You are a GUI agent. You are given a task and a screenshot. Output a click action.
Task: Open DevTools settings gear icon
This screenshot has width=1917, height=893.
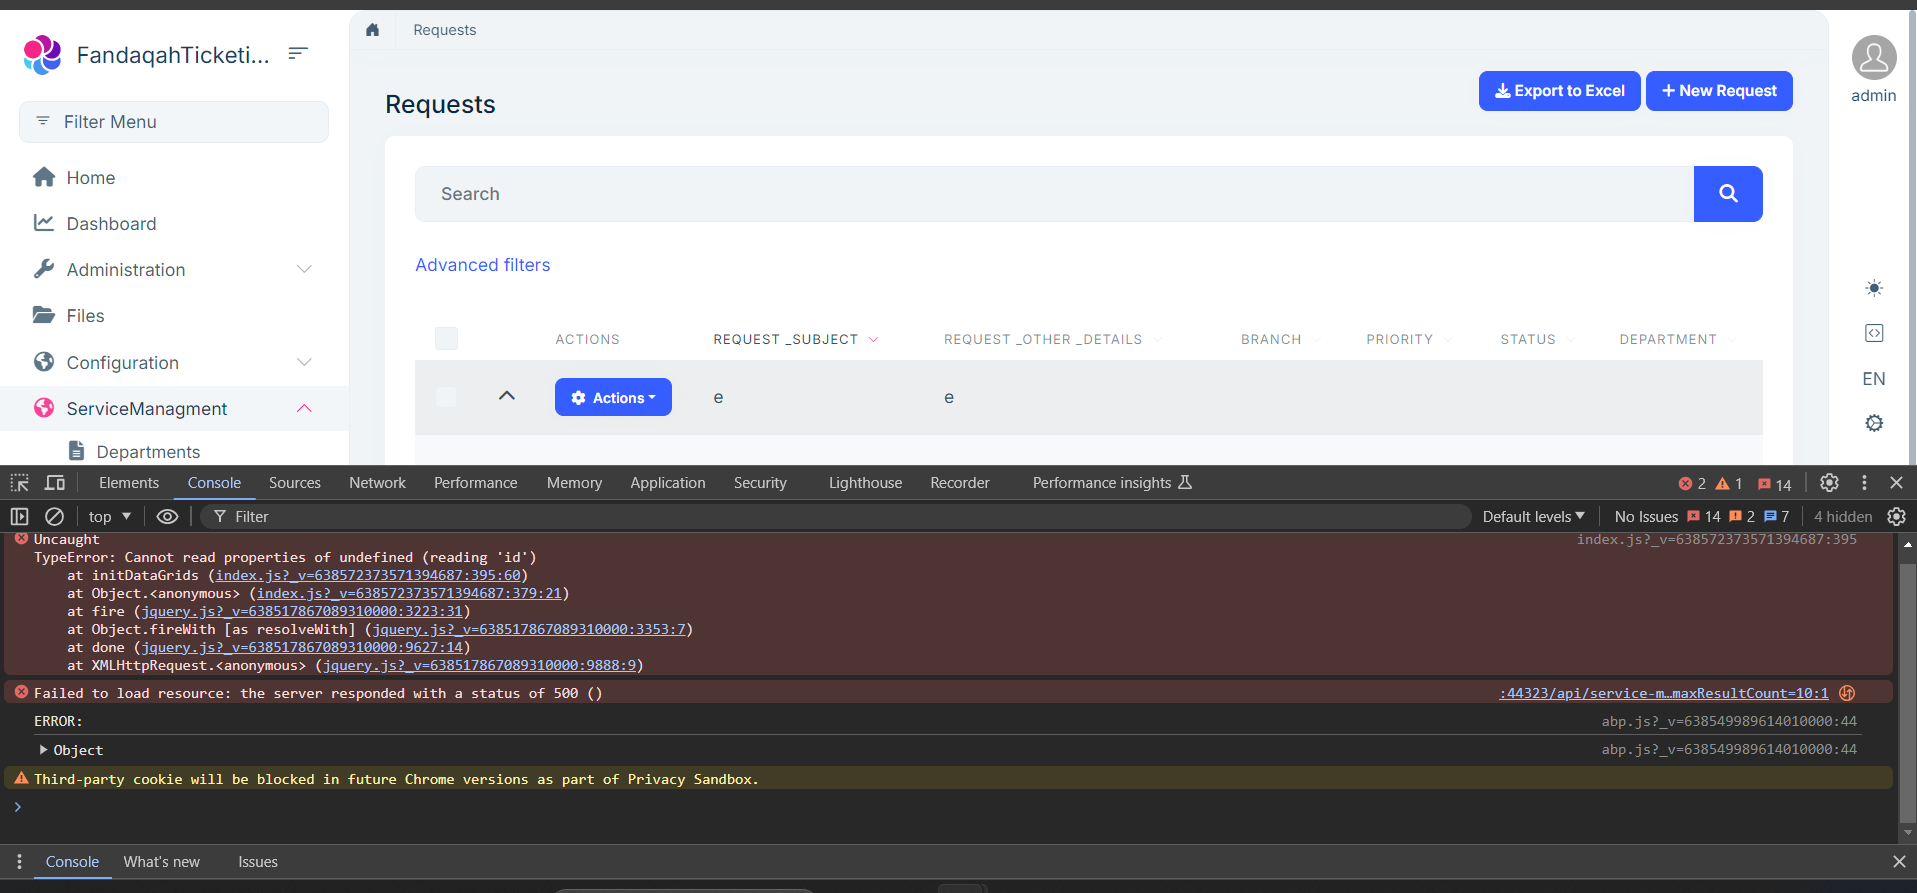pyautogui.click(x=1829, y=483)
